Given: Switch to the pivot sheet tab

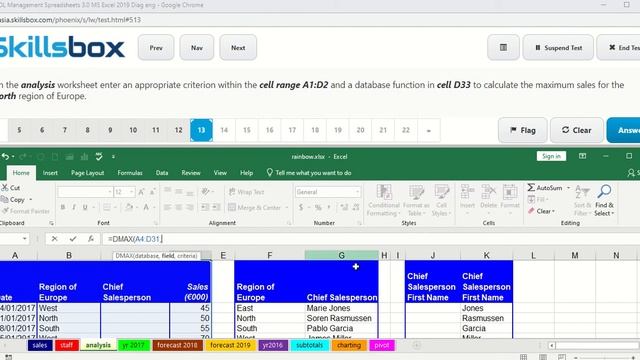Looking at the screenshot, I should (382, 345).
